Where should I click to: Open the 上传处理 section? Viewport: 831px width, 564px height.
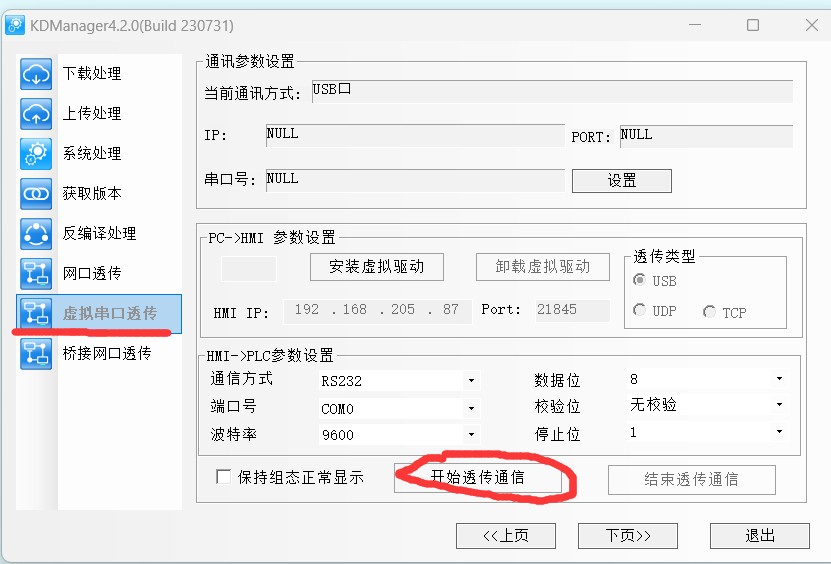pos(92,113)
